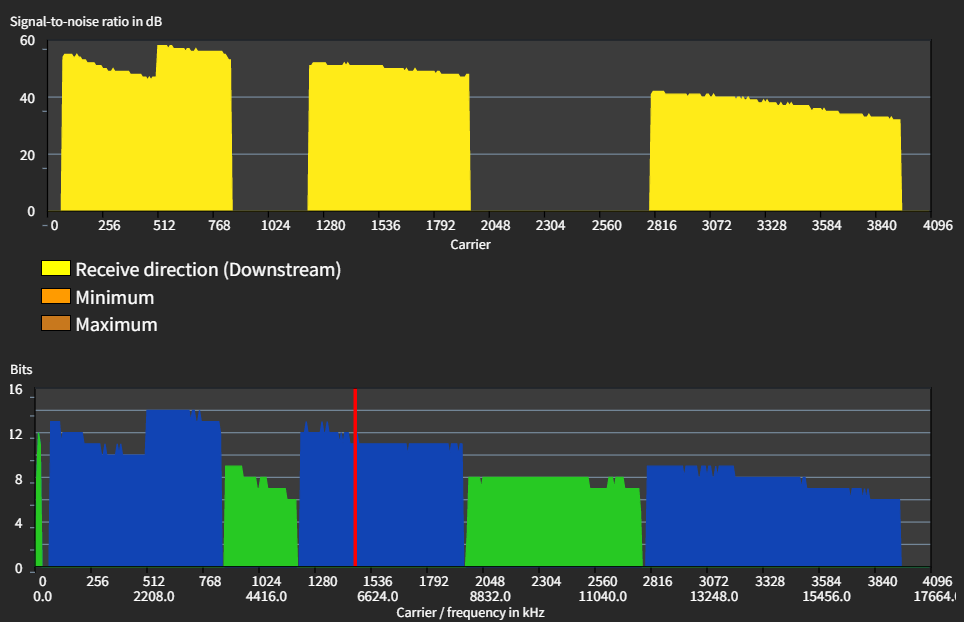Click the middle yellow SNR band near carrier 1536
964x622 pixels.
tap(388, 140)
